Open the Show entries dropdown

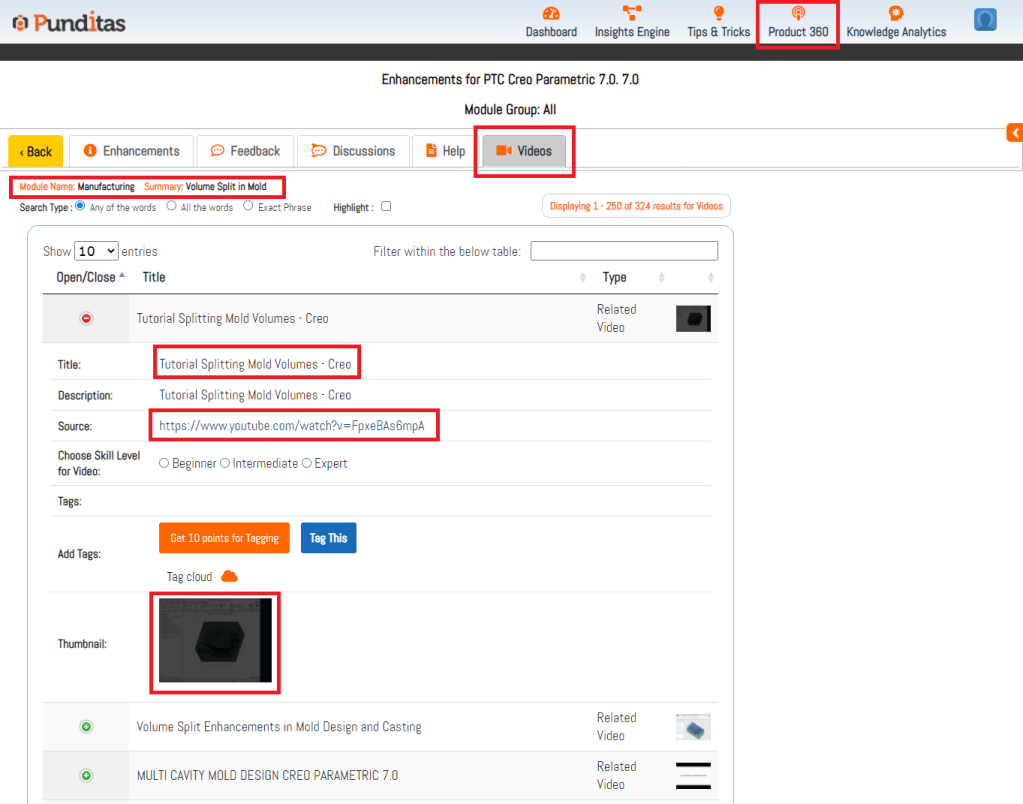click(96, 251)
